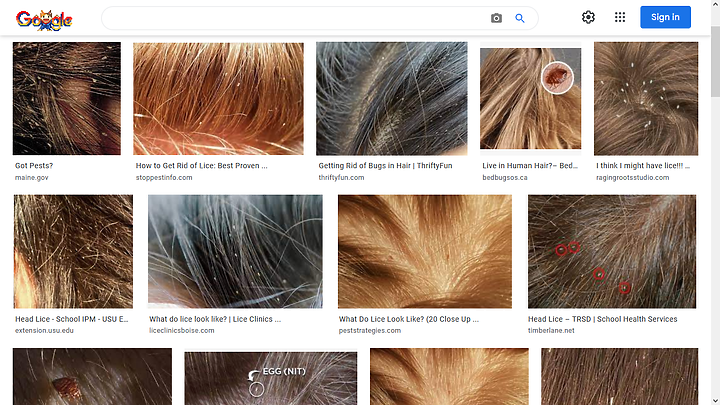Click the stoppestinfo.com source link
This screenshot has width=720, height=405.
[164, 177]
